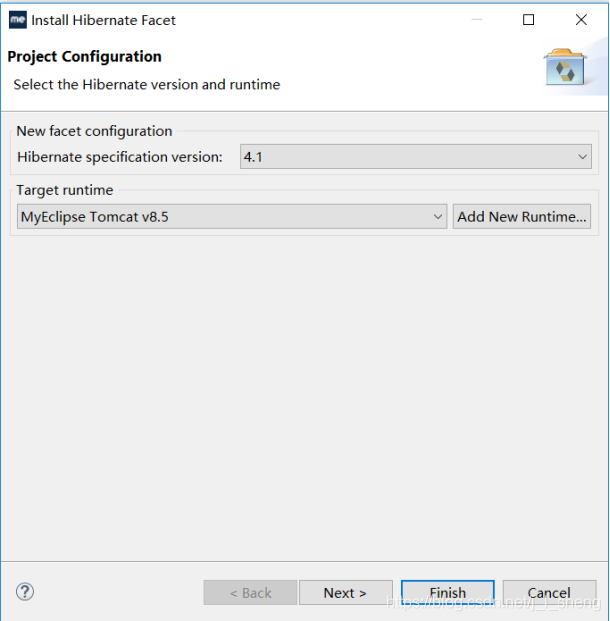Cancel the Install Hibernate Facet dialog
Viewport: 610px width, 621px height.
click(x=549, y=592)
